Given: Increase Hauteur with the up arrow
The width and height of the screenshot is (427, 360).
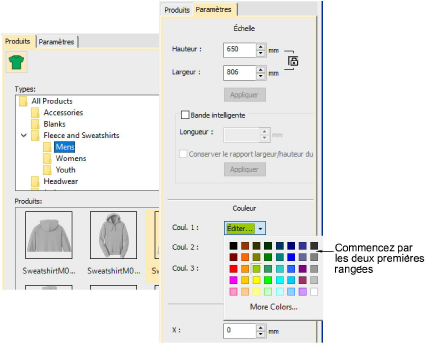Looking at the screenshot, I should coord(261,47).
